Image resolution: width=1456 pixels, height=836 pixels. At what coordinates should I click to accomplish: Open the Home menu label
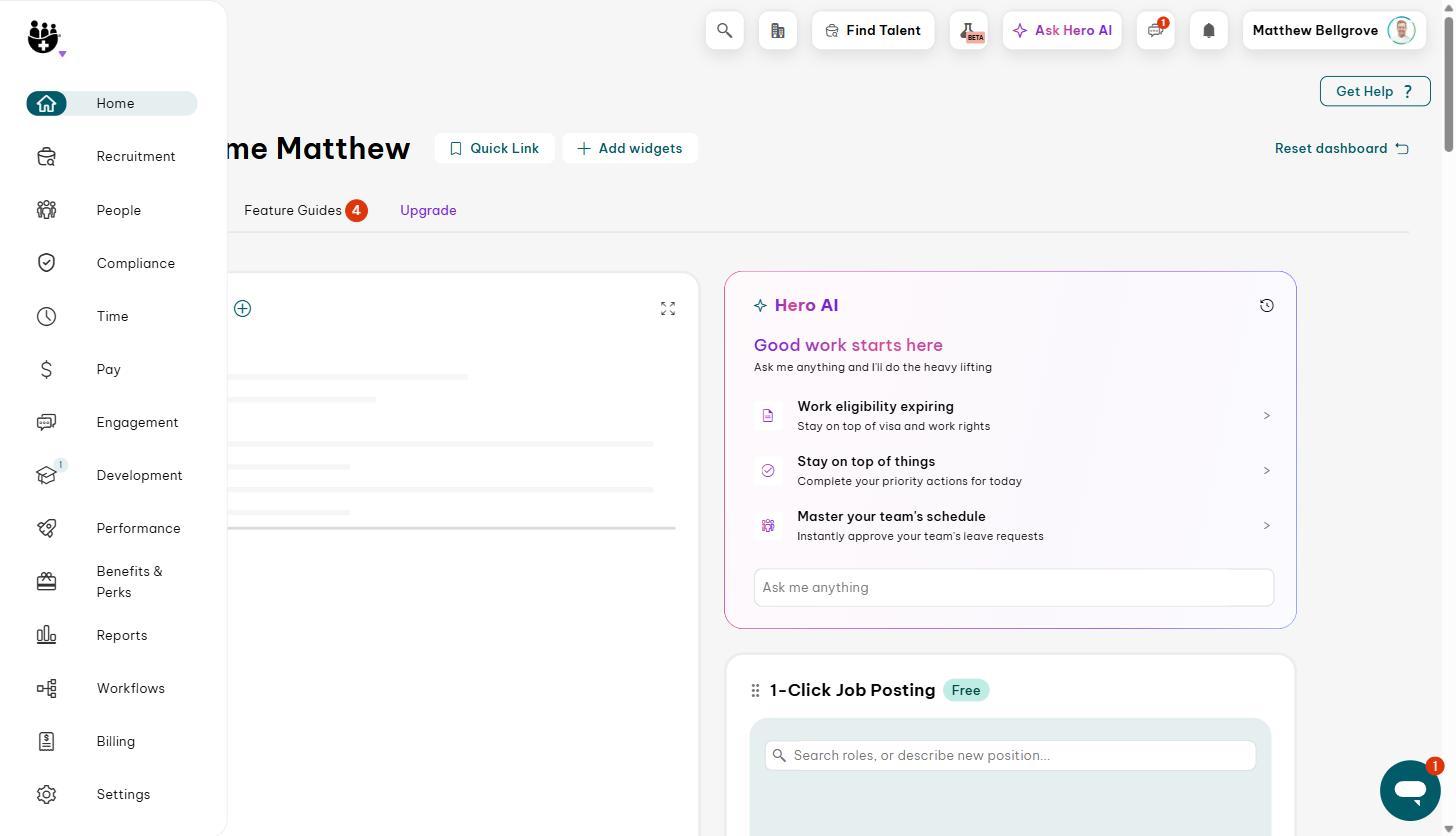(115, 103)
